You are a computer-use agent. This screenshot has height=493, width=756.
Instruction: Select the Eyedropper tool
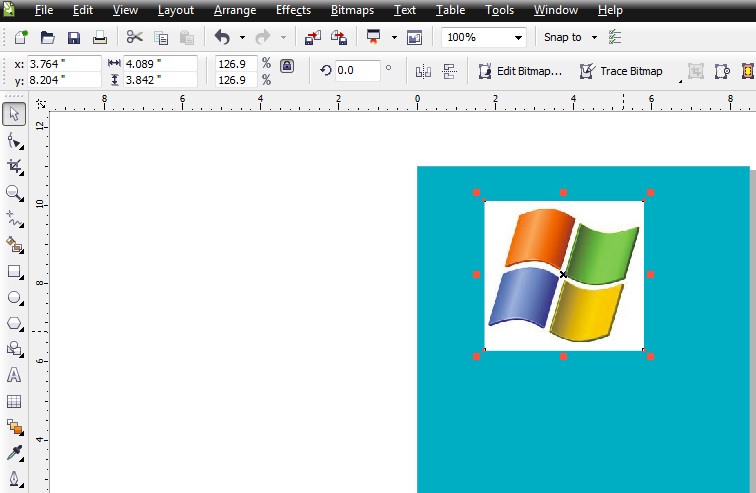pyautogui.click(x=14, y=453)
